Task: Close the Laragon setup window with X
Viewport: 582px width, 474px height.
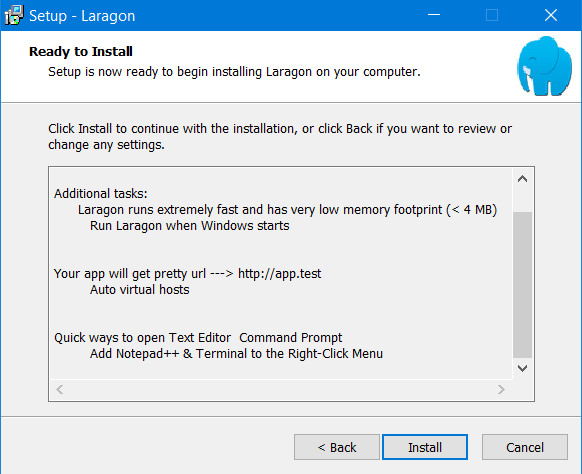Action: [x=551, y=15]
